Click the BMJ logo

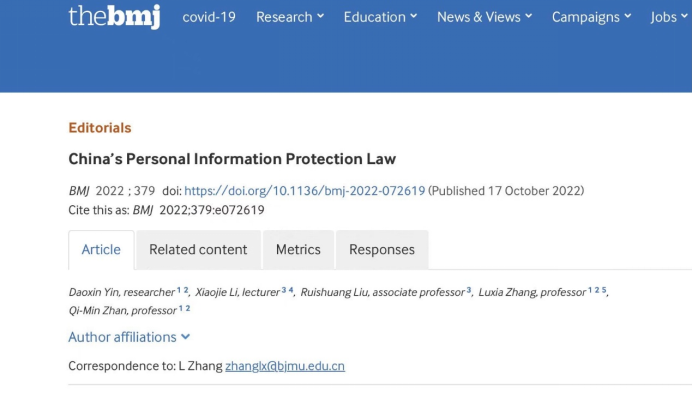114,17
